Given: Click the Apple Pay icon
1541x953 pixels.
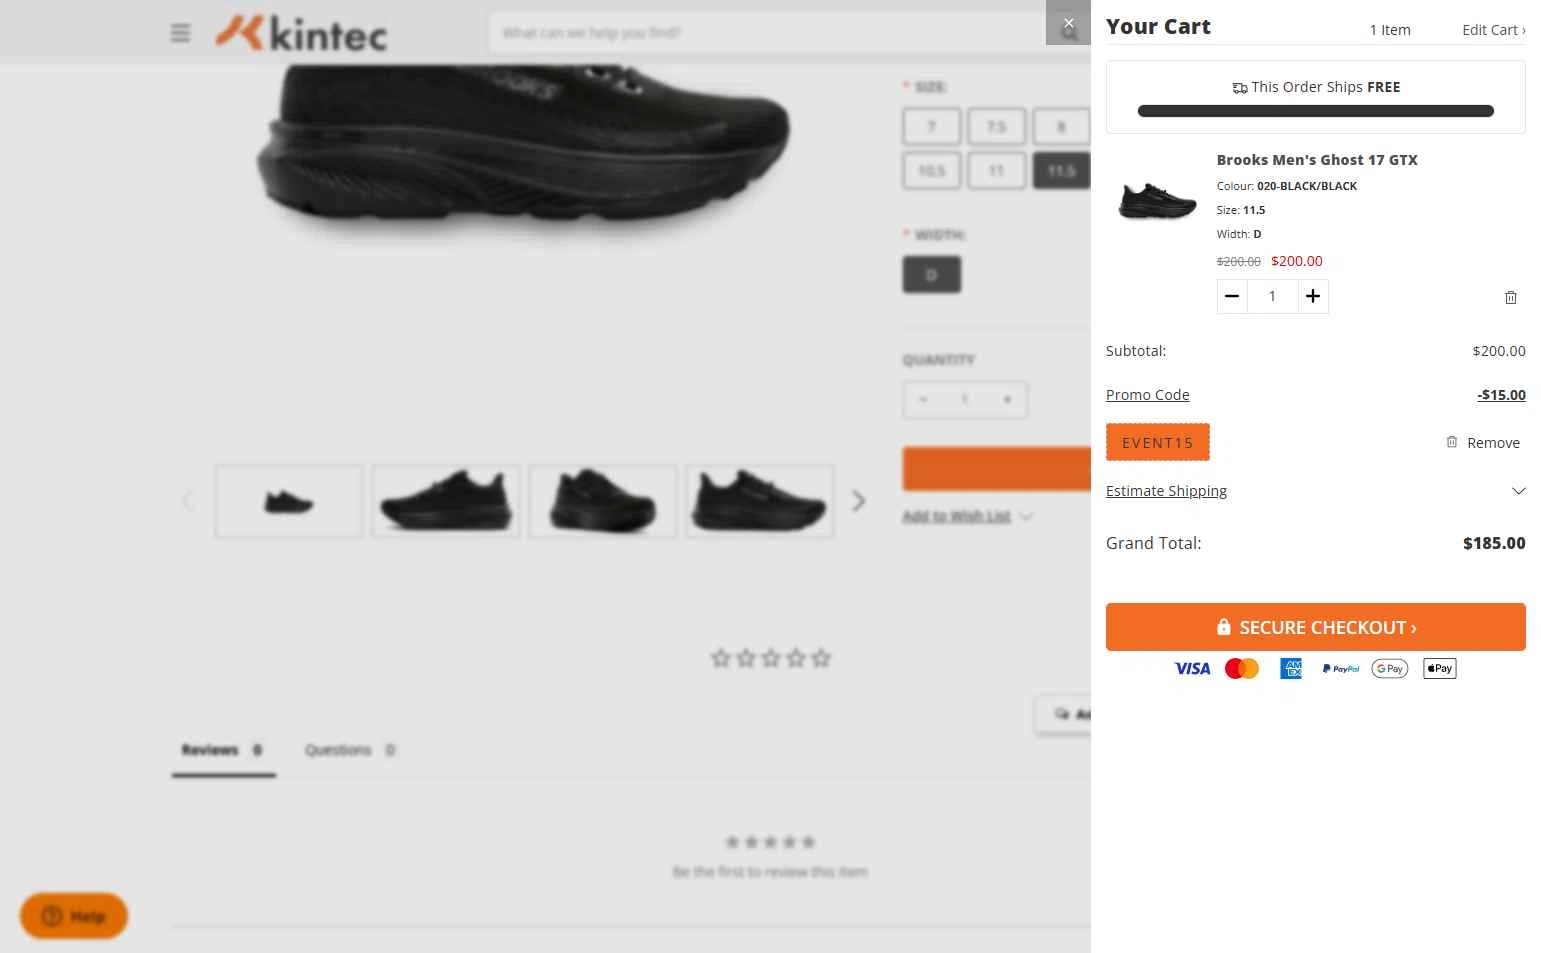Looking at the screenshot, I should (1440, 669).
